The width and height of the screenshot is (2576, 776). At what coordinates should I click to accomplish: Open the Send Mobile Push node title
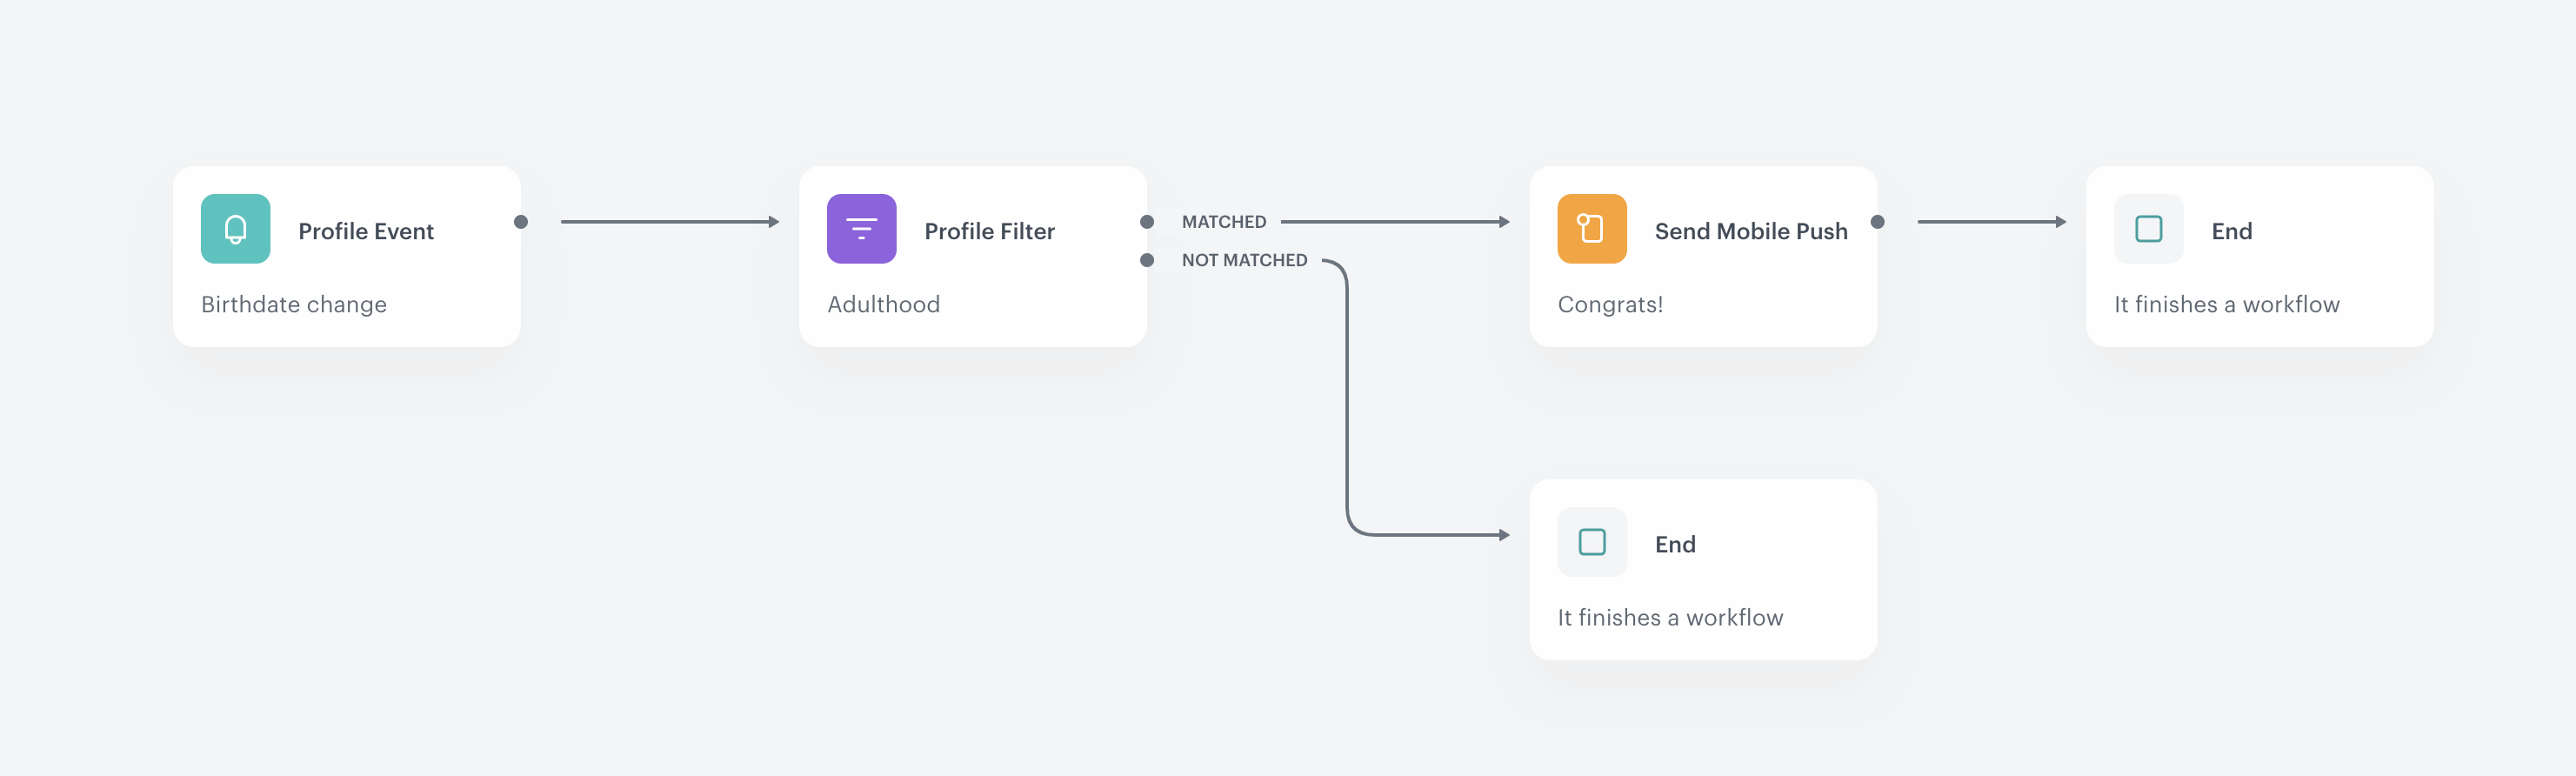pyautogui.click(x=1750, y=231)
